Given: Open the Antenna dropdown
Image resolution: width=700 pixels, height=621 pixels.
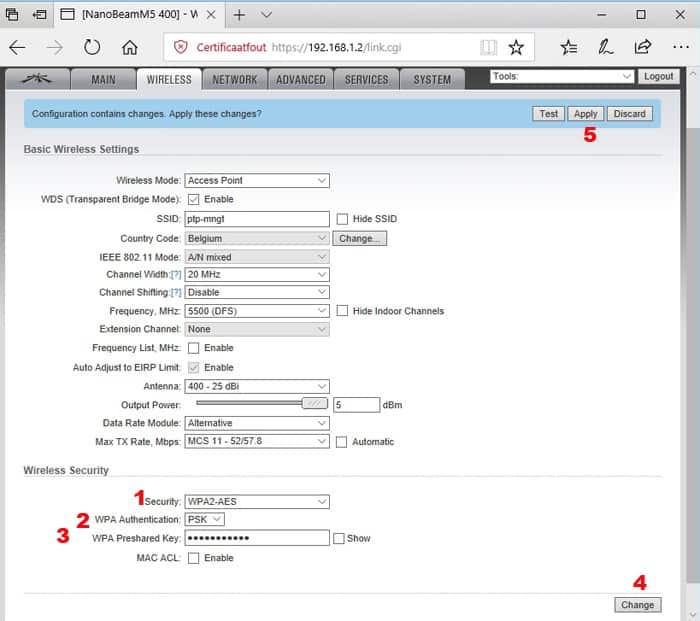Looking at the screenshot, I should pyautogui.click(x=257, y=386).
